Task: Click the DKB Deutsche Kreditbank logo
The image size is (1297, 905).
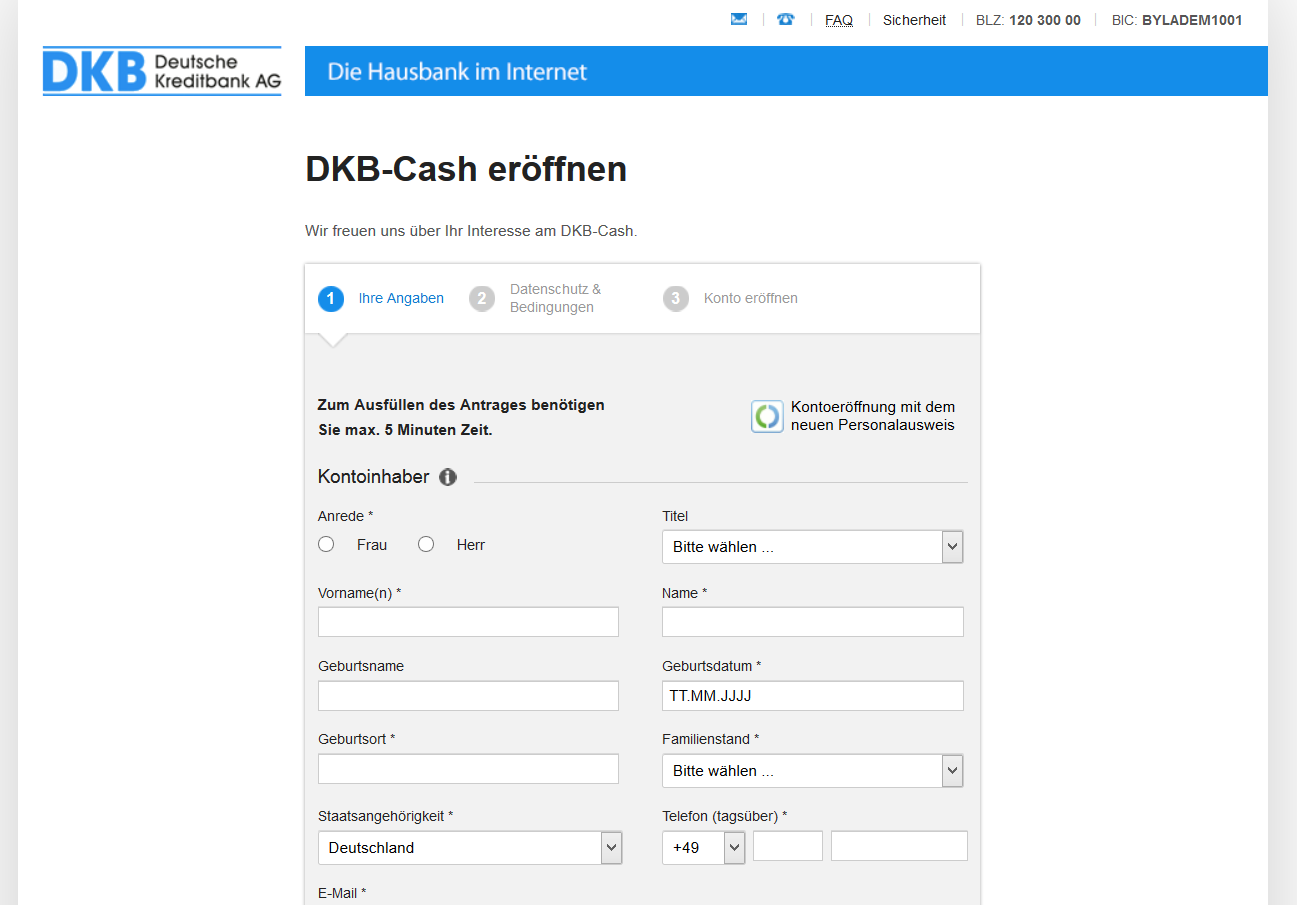Action: (162, 71)
